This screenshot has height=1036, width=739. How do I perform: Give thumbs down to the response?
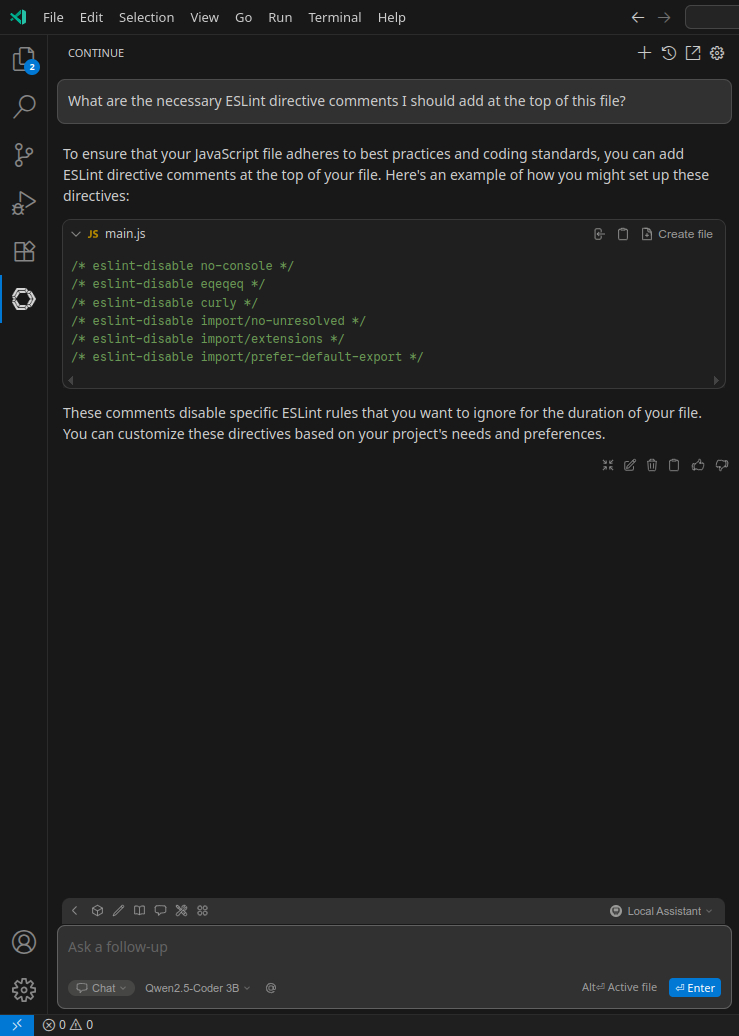click(722, 465)
